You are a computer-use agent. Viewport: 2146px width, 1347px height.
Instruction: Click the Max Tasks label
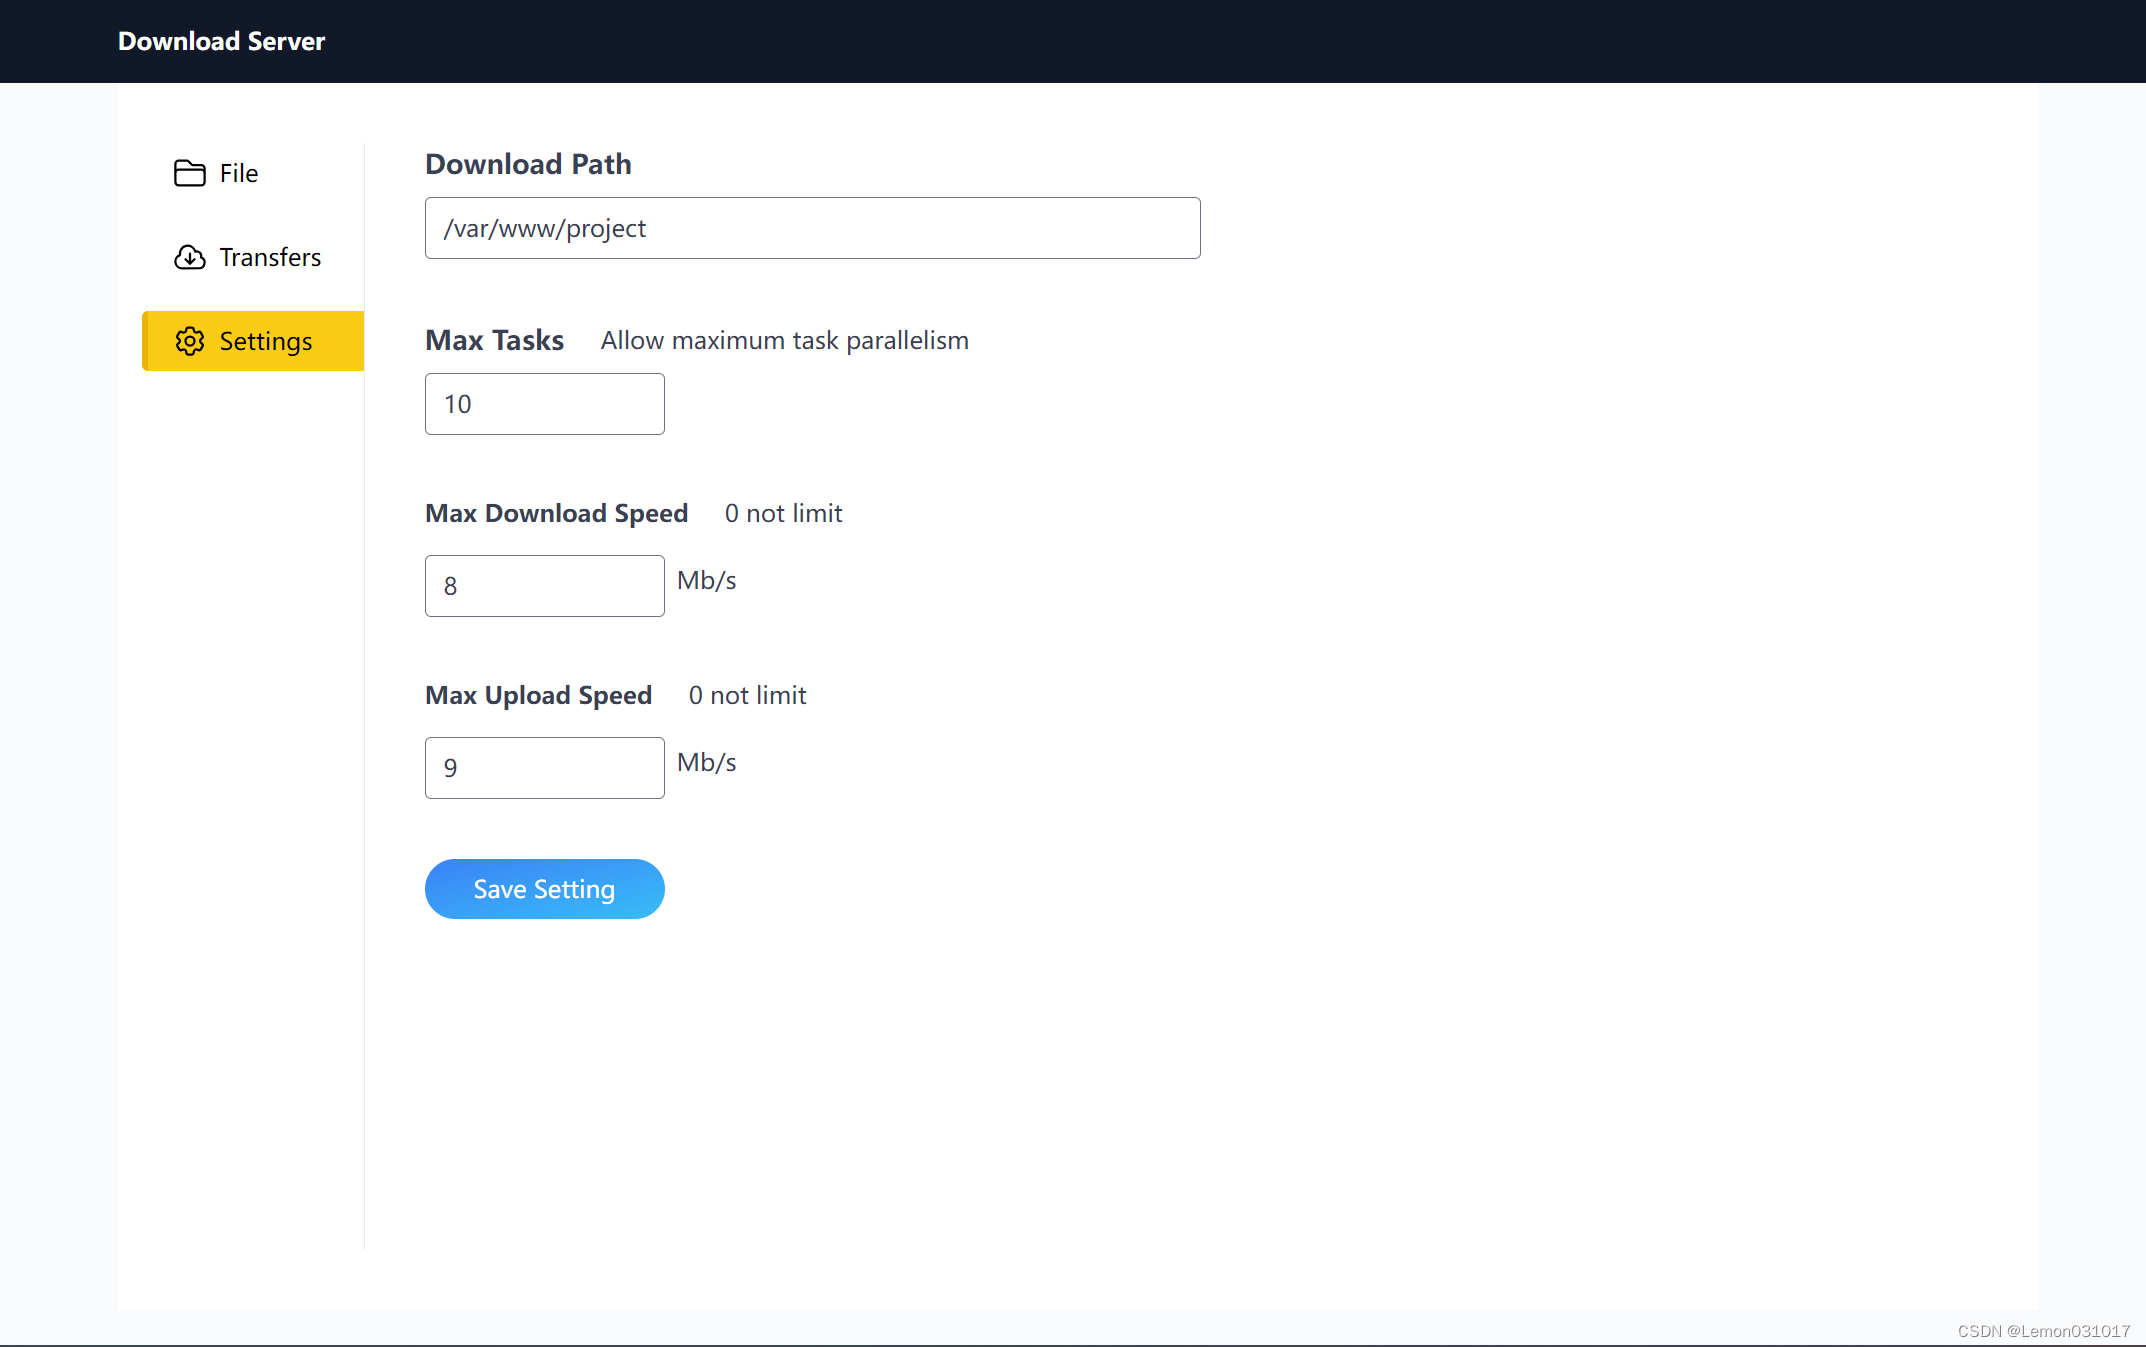click(494, 340)
